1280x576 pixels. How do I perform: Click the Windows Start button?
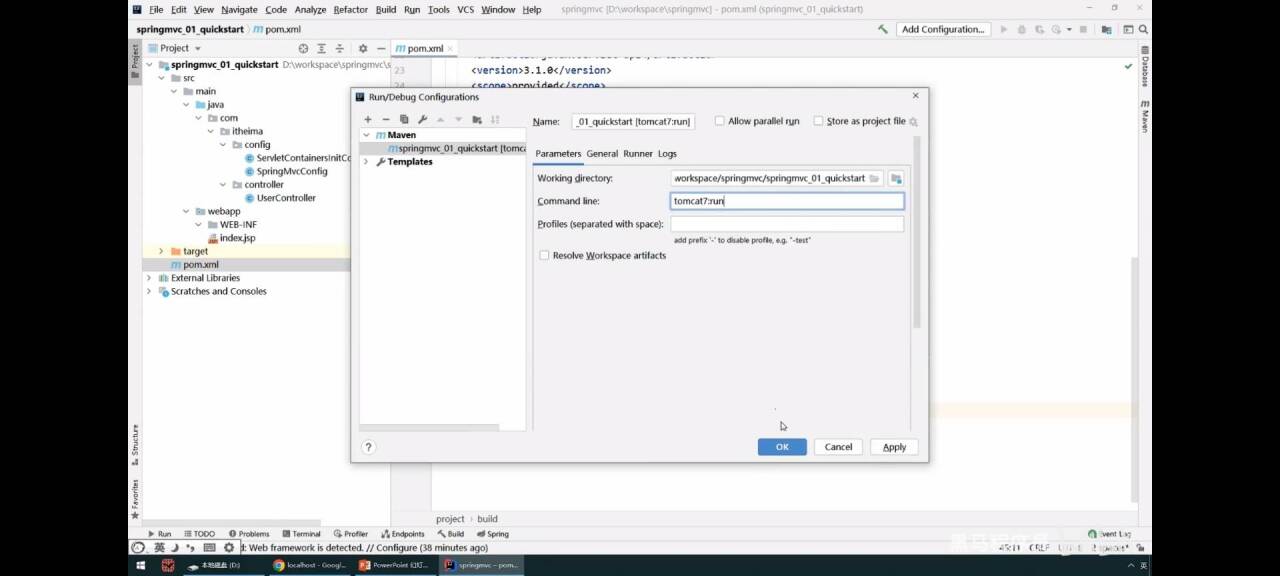point(139,565)
